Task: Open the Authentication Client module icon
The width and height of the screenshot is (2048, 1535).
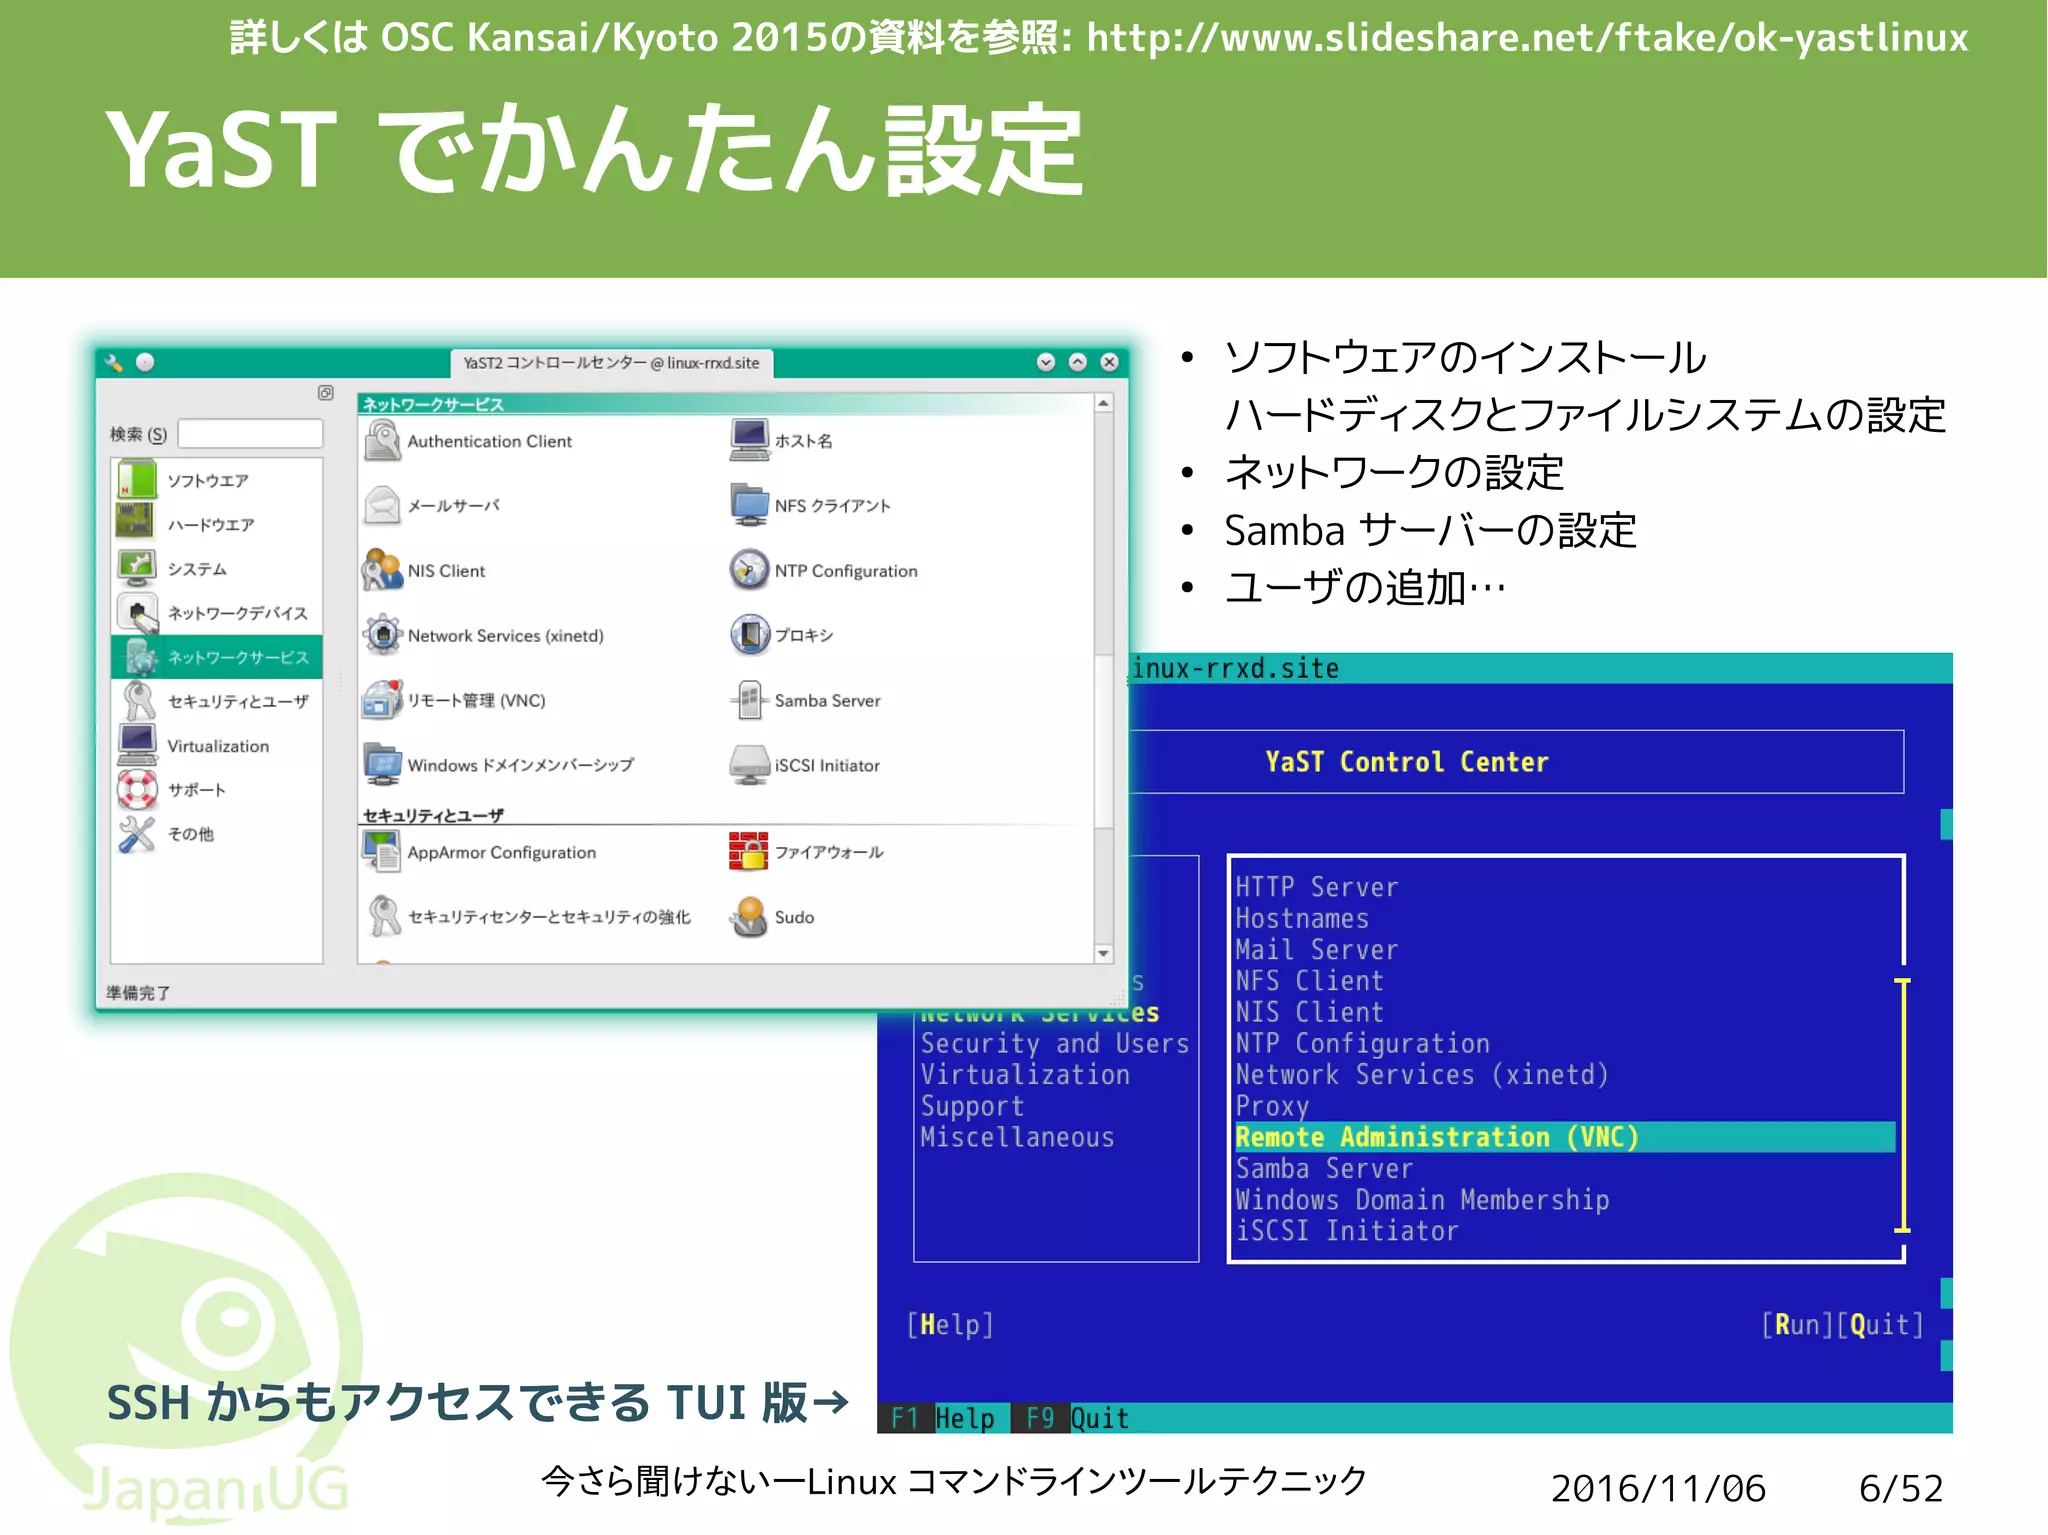Action: [382, 441]
